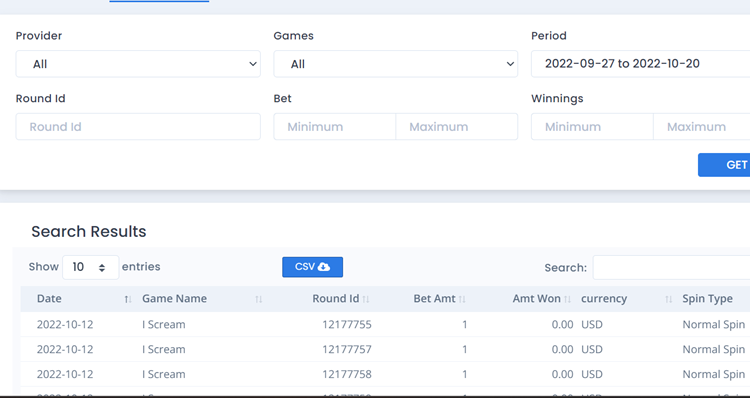Image resolution: width=750 pixels, height=398 pixels.
Task: Focus the Round Id input field
Action: click(x=138, y=127)
